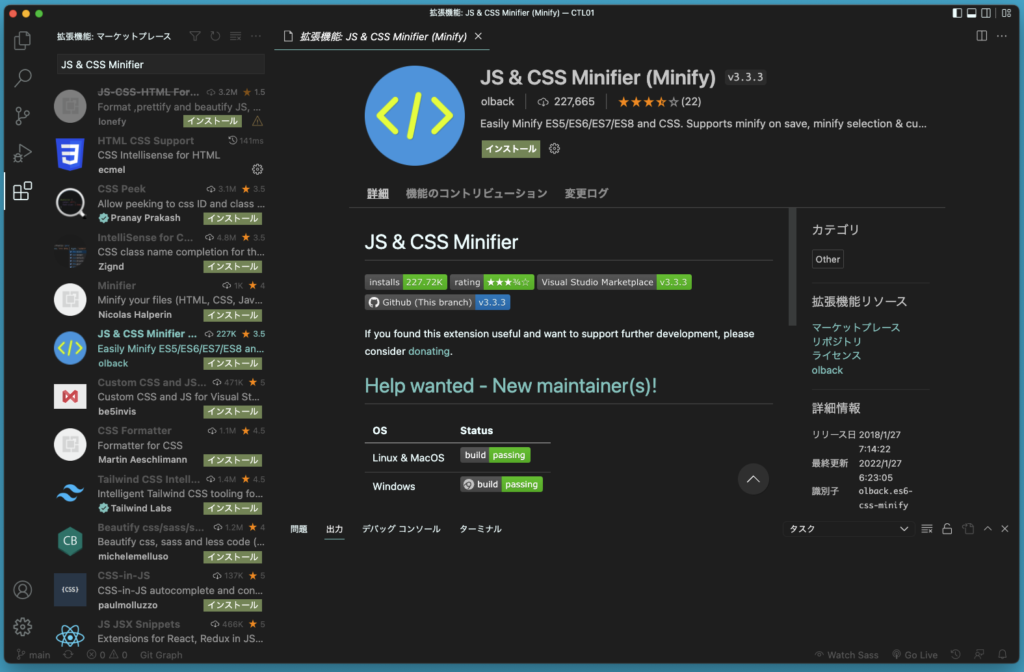The width and height of the screenshot is (1024, 672).
Task: Open gear settings for HTML CSS Support
Action: (x=257, y=169)
